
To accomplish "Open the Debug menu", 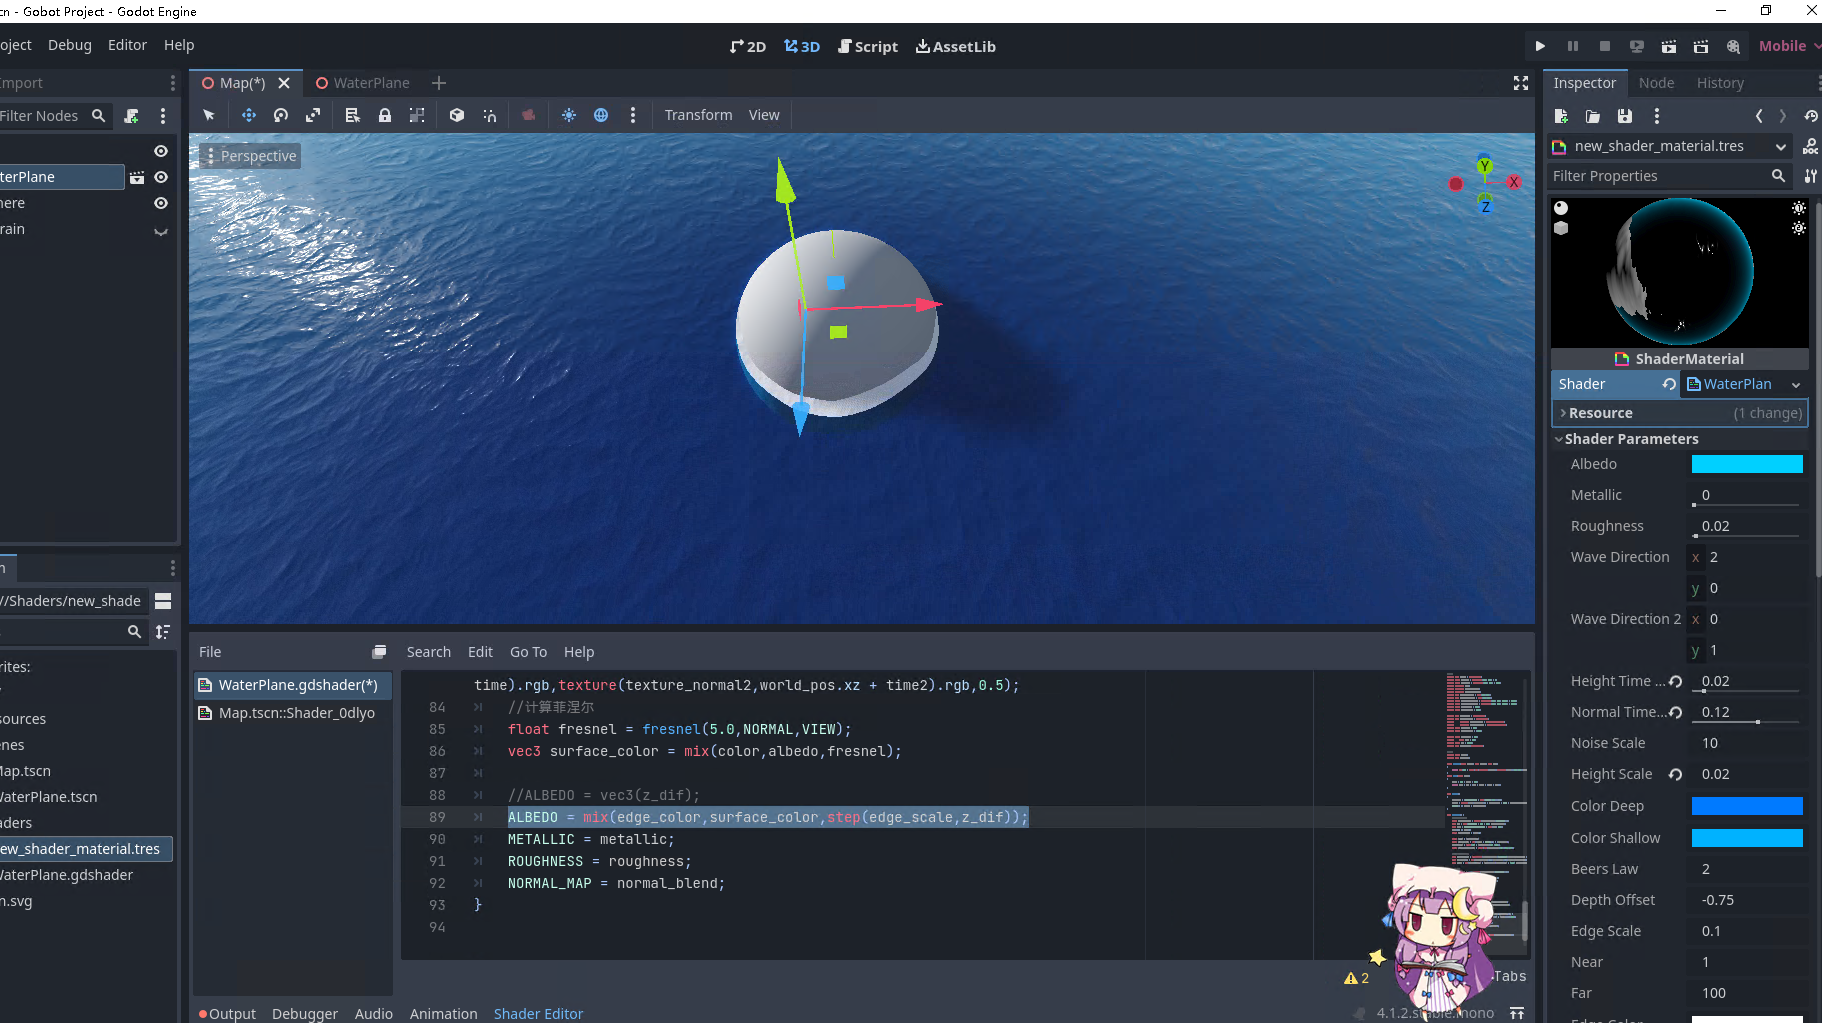I will (x=69, y=45).
